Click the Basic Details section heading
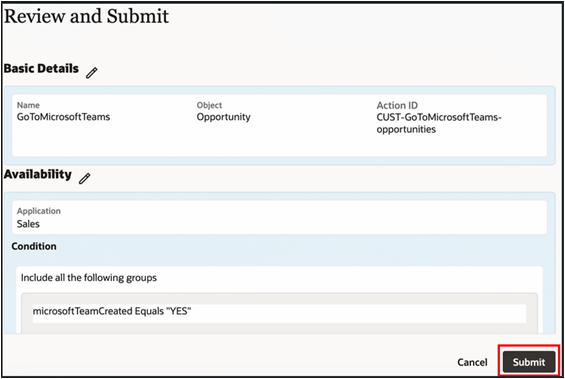Viewport: 565px width, 379px height. tap(41, 68)
